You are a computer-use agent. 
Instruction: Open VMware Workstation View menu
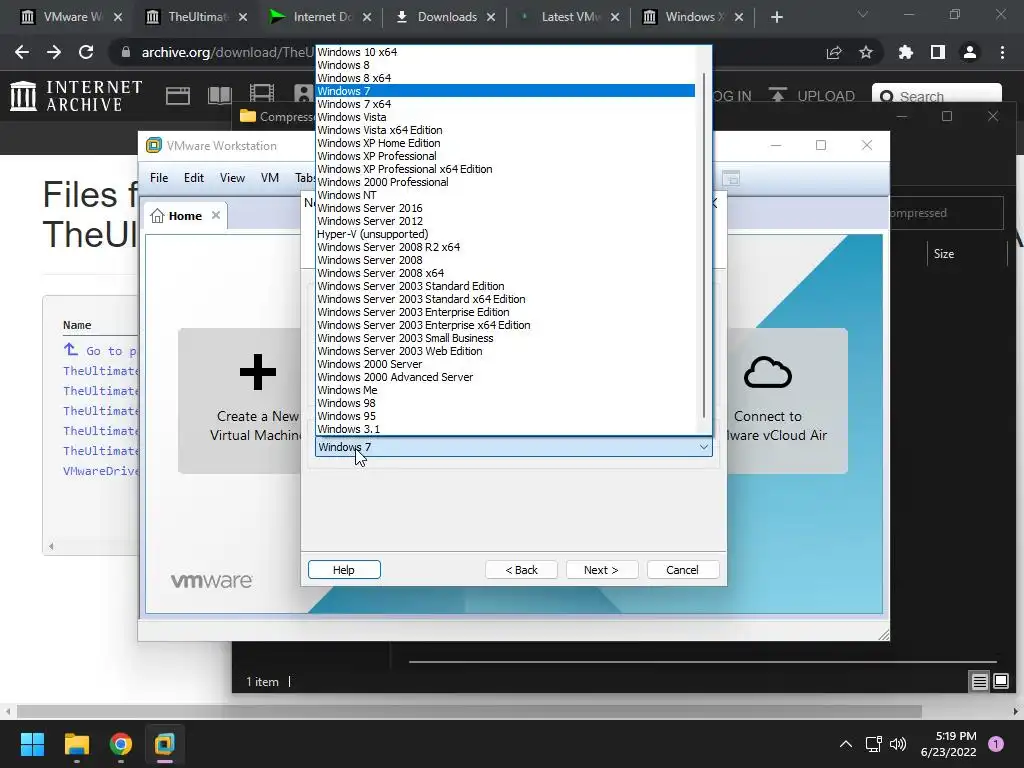click(232, 178)
